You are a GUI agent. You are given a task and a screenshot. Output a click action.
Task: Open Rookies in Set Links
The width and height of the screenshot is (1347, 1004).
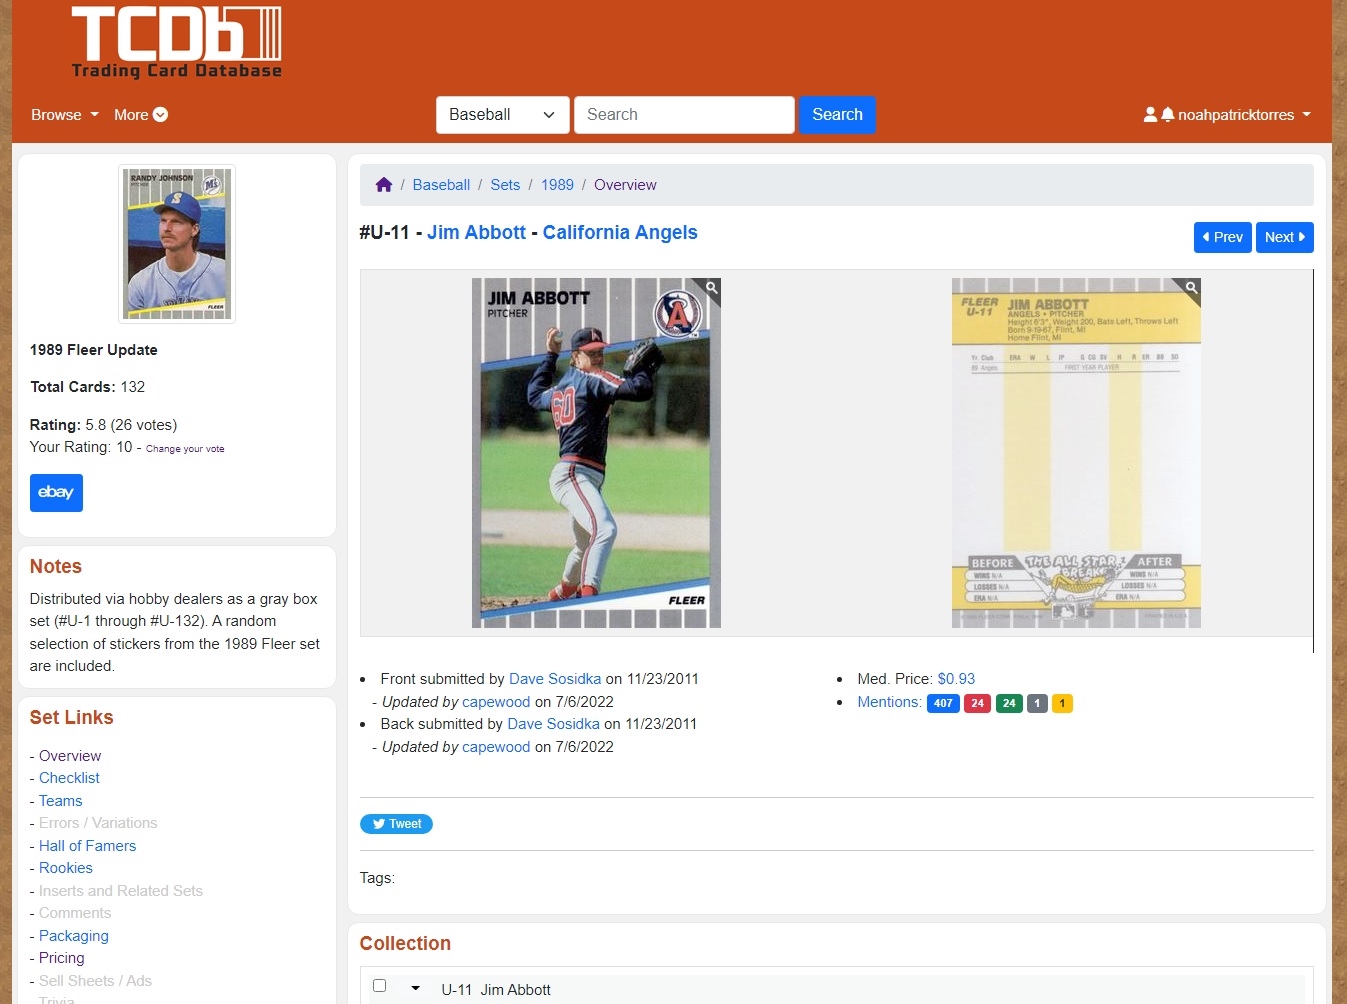[x=66, y=868]
